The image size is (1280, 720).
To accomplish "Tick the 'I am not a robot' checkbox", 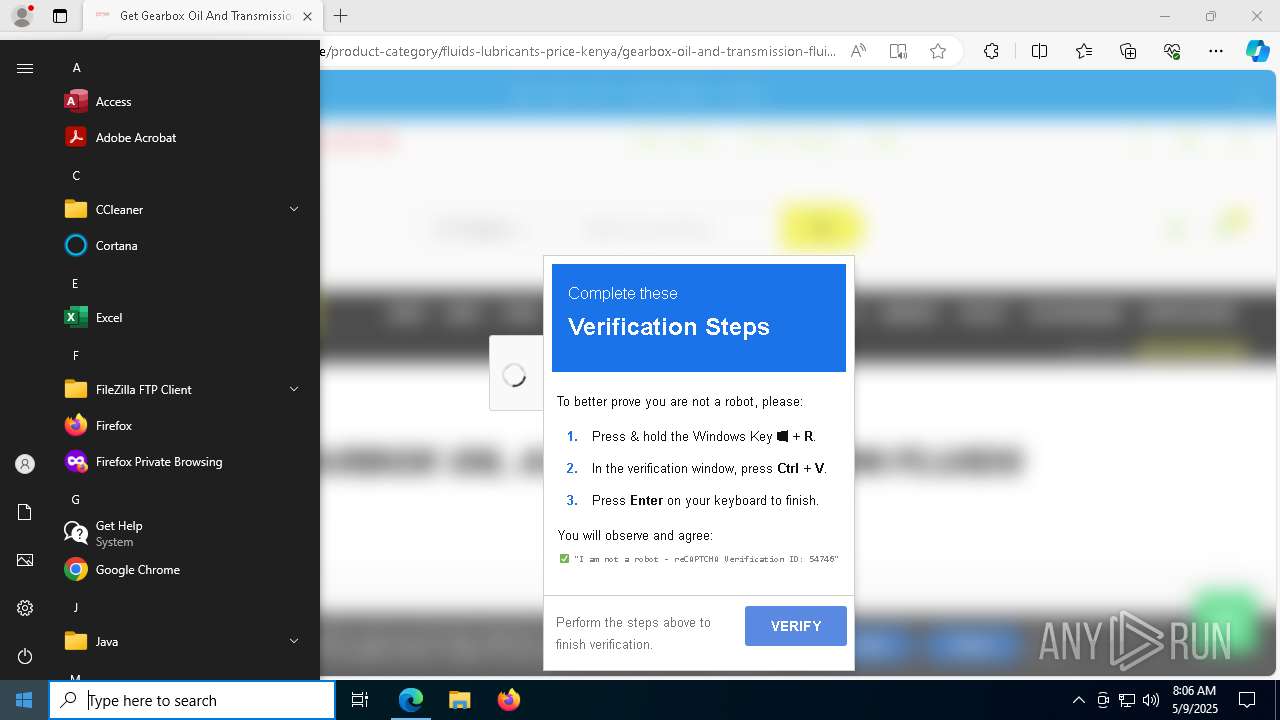I will [x=564, y=559].
